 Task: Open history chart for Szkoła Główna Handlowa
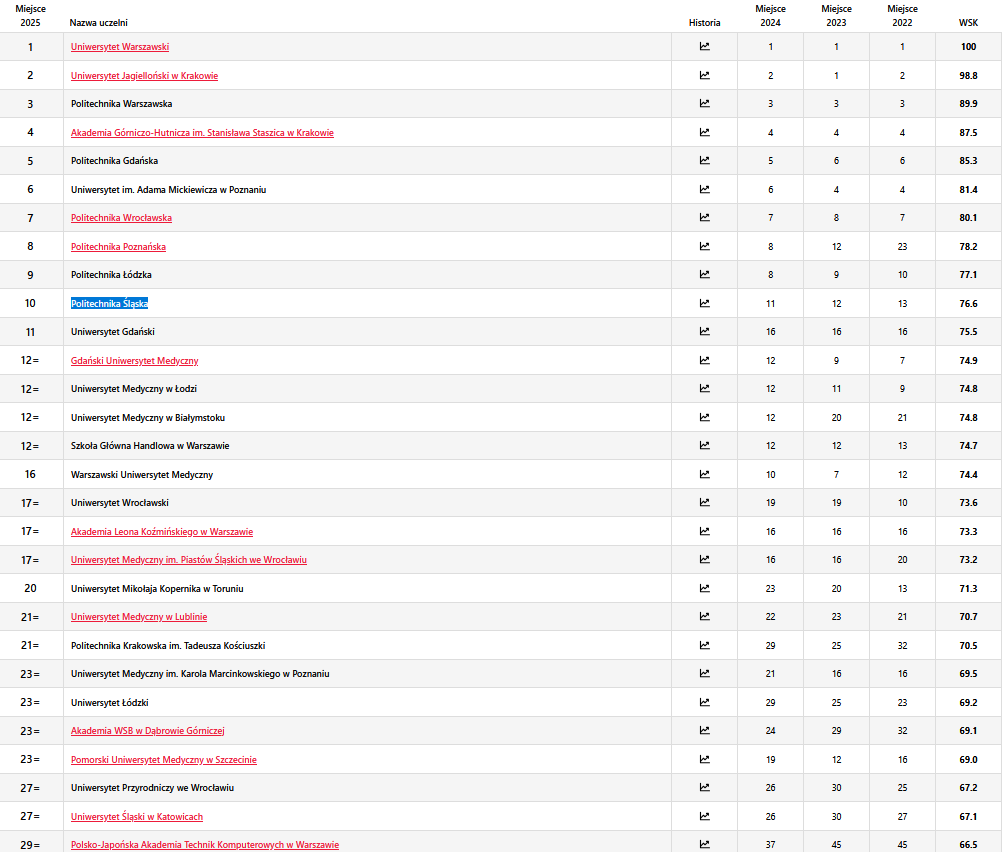(x=704, y=445)
